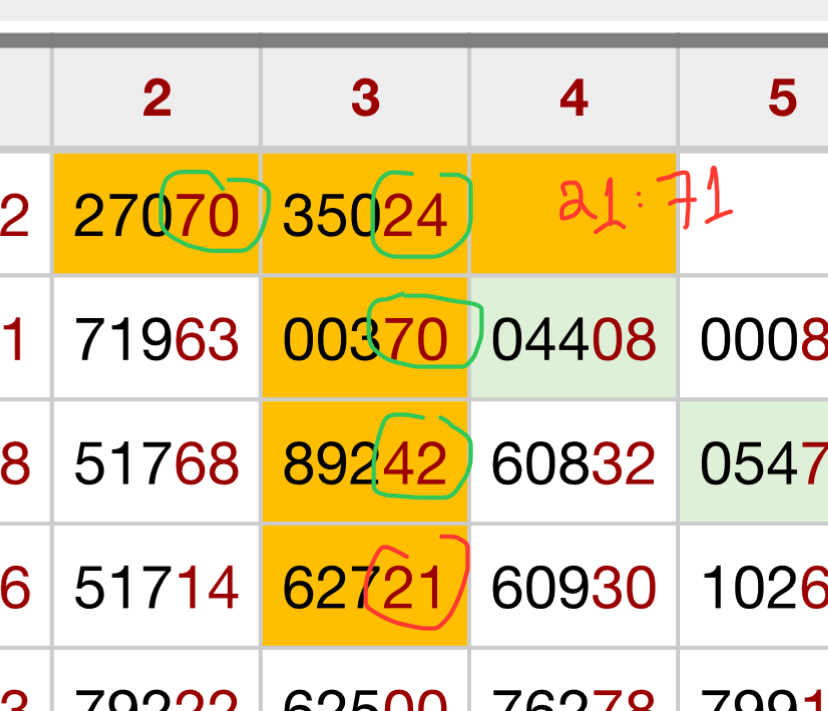
Task: Select the cell starting with 1026
Action: 755,587
